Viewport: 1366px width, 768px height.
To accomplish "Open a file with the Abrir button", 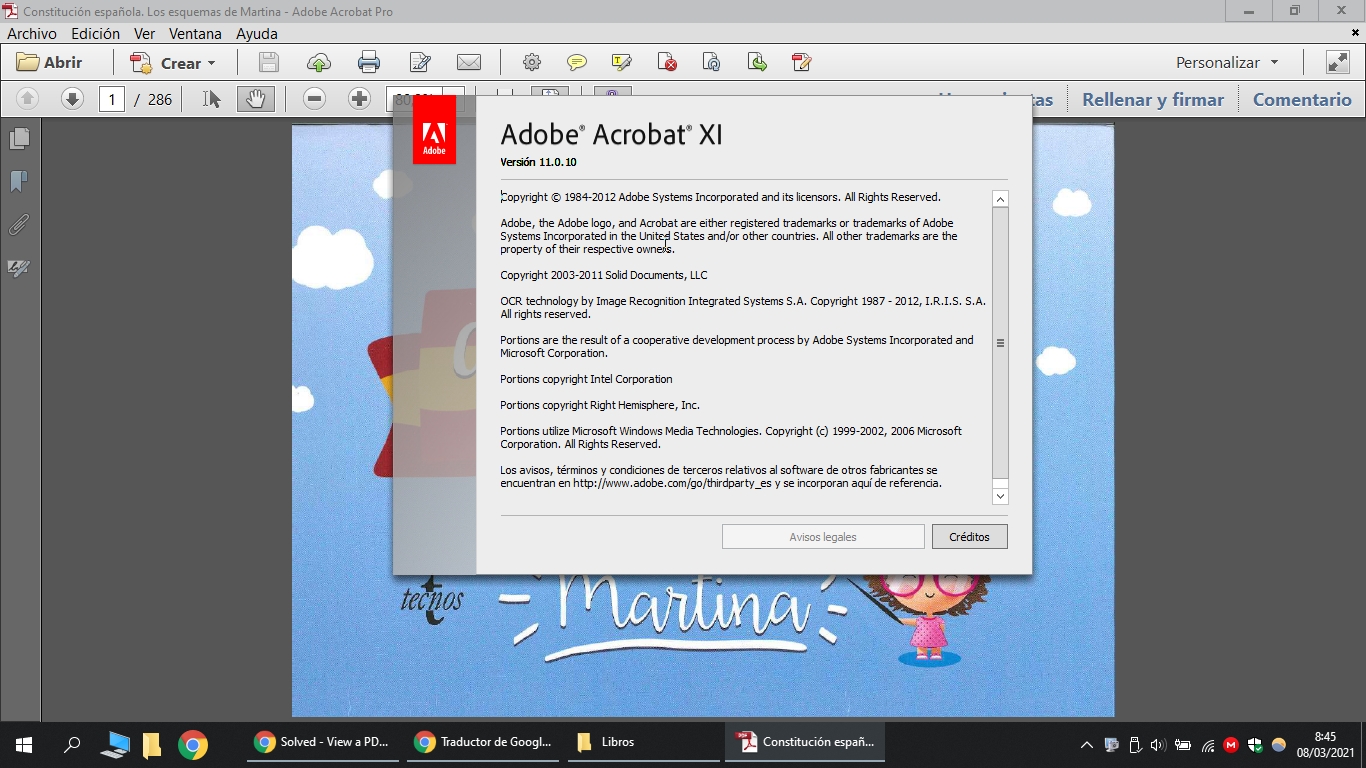I will coord(49,63).
